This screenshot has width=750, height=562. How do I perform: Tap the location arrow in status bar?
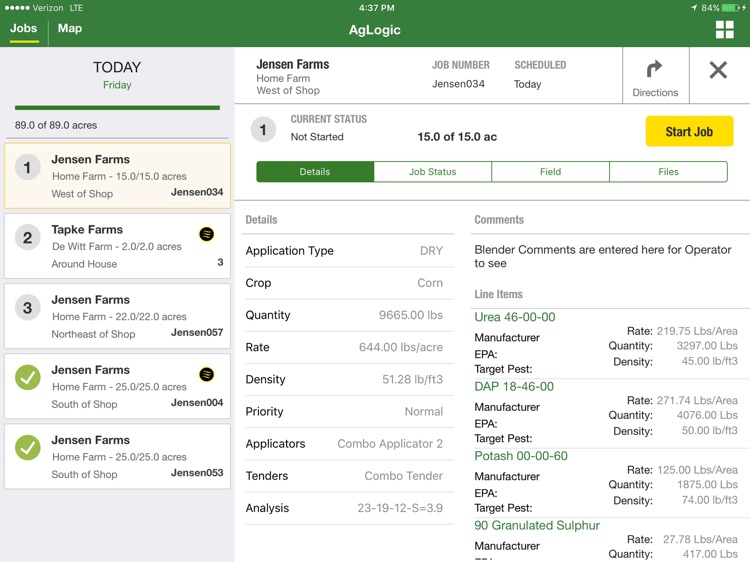pyautogui.click(x=694, y=8)
